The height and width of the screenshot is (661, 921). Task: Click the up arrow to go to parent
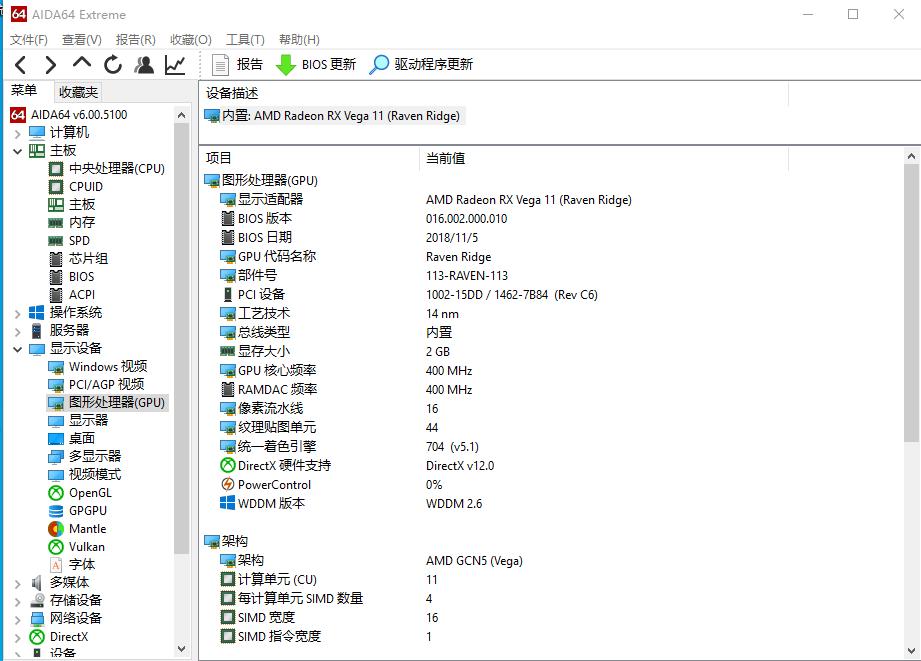80,66
